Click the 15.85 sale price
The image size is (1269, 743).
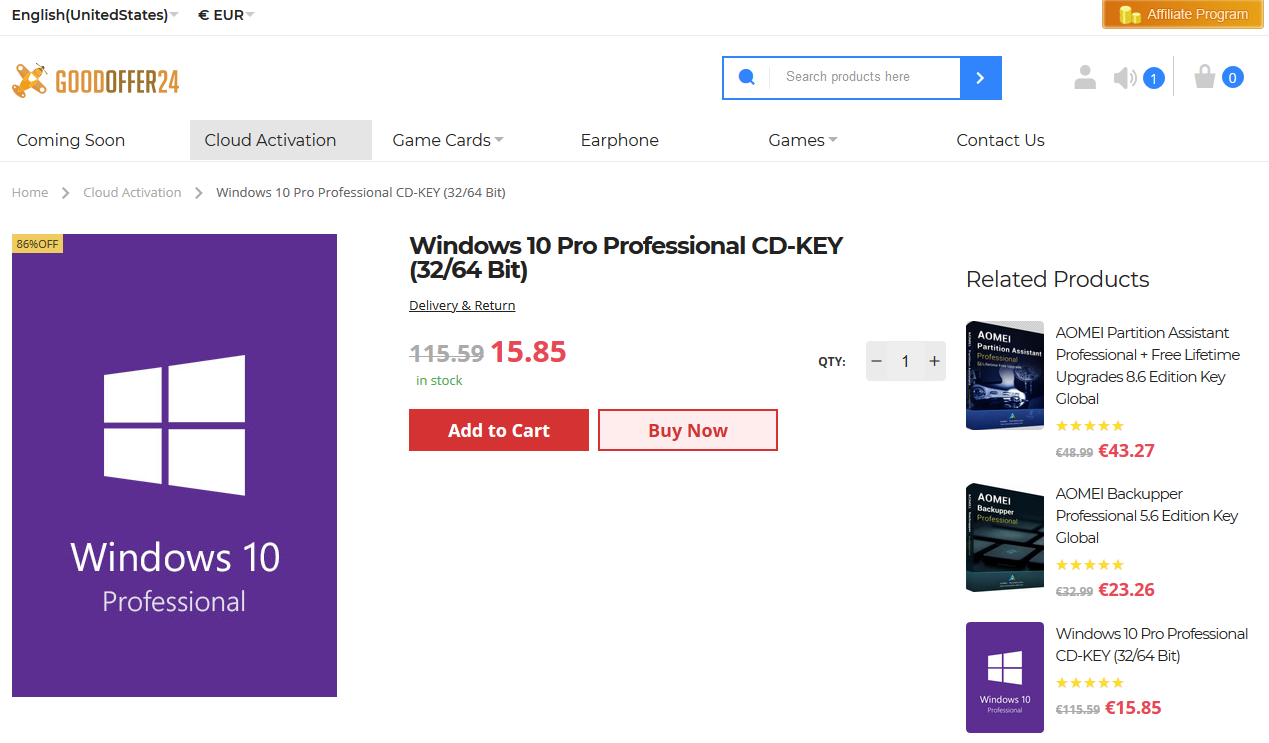[x=528, y=352]
